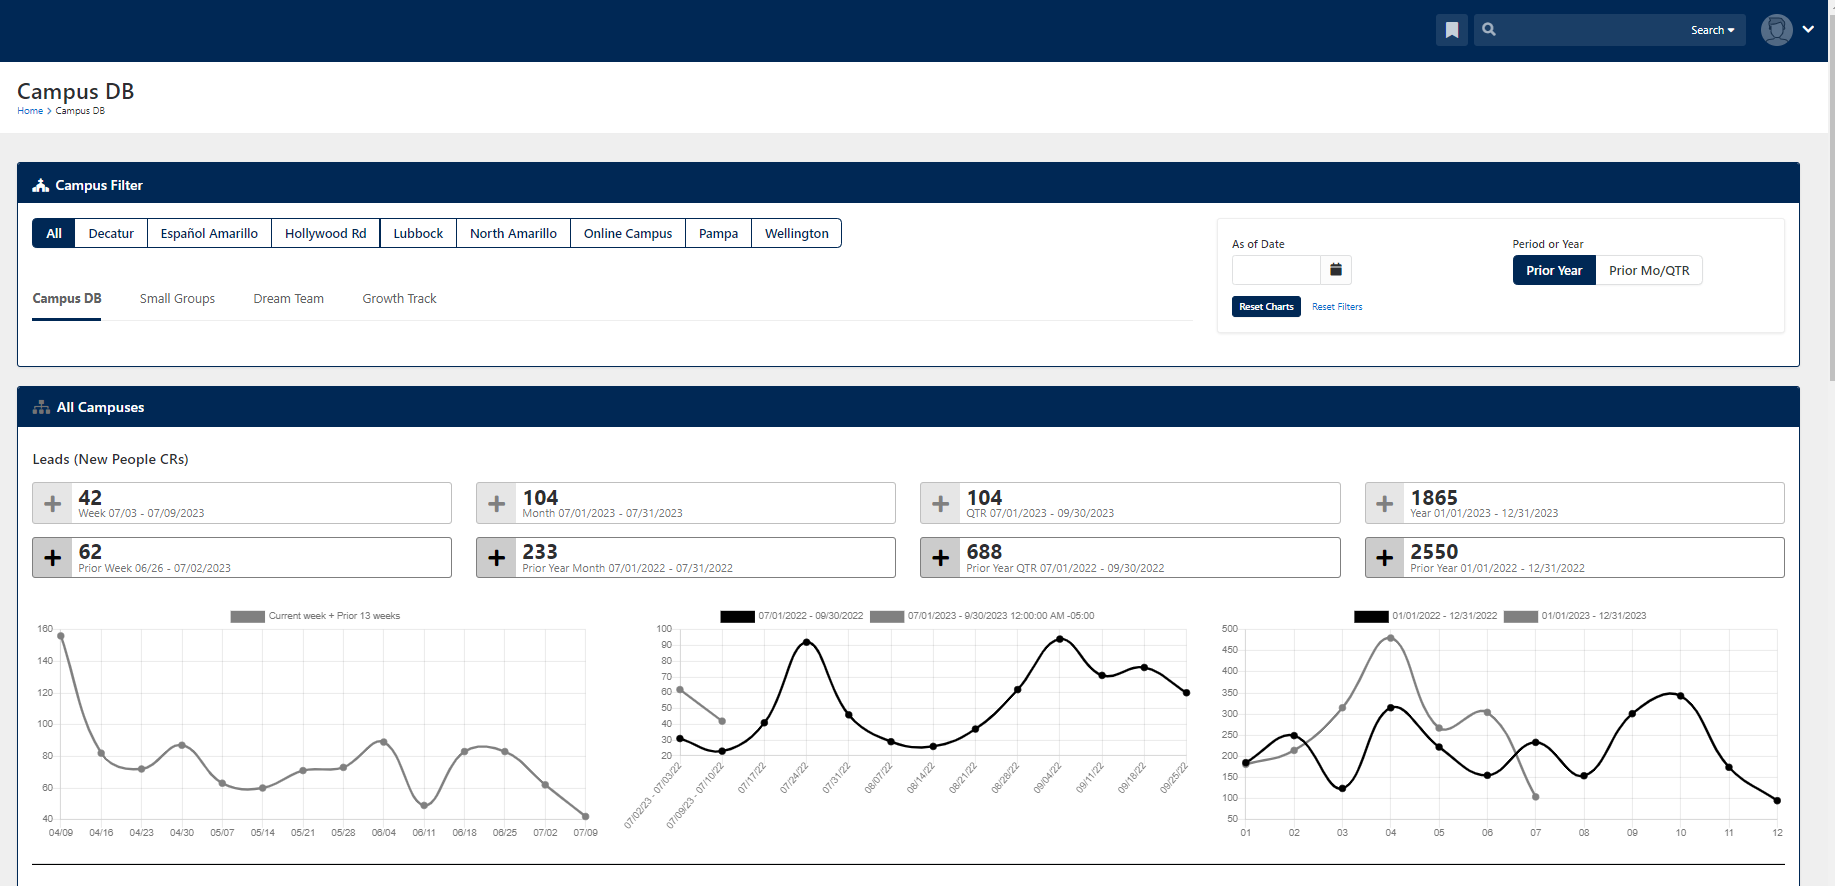The image size is (1835, 886).
Task: Expand the Week 07/03 leads plus icon
Action: [x=53, y=504]
